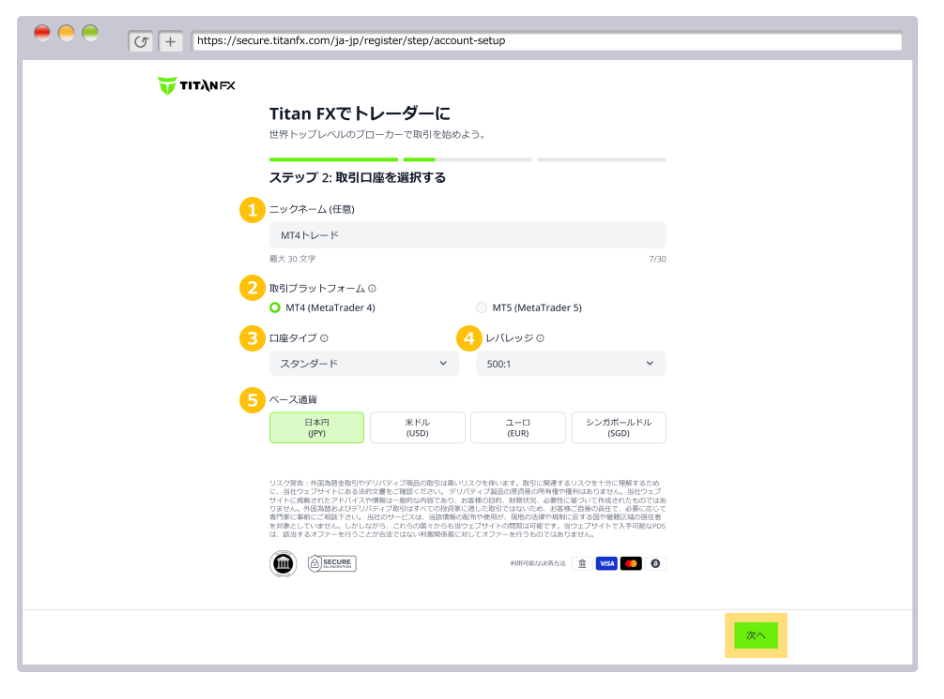Choose ユーロ (EUR) base currency
This screenshot has height=699, width=944.
tap(518, 427)
